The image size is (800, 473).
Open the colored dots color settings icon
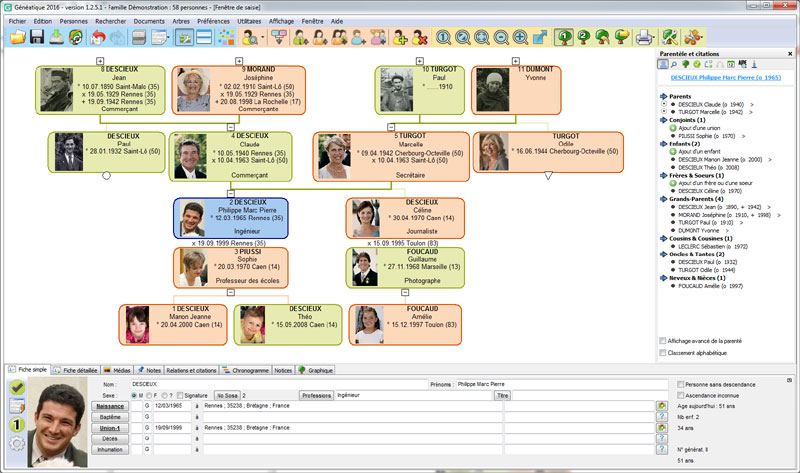pyautogui.click(x=226, y=37)
